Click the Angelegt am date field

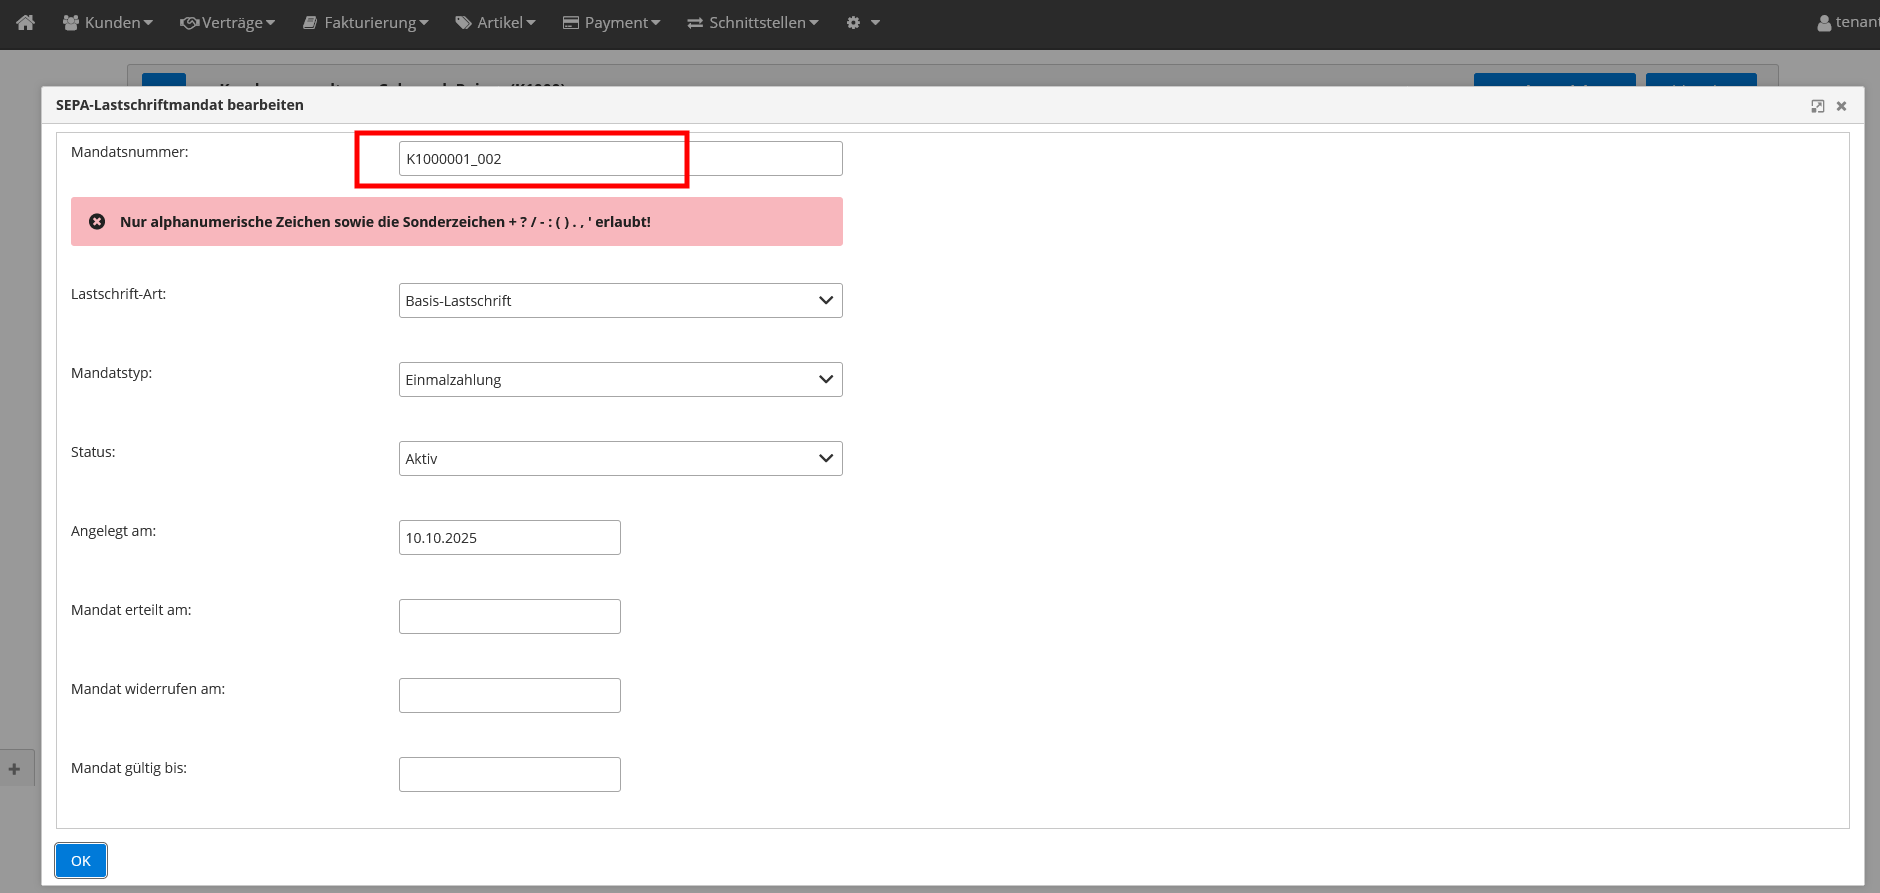509,538
